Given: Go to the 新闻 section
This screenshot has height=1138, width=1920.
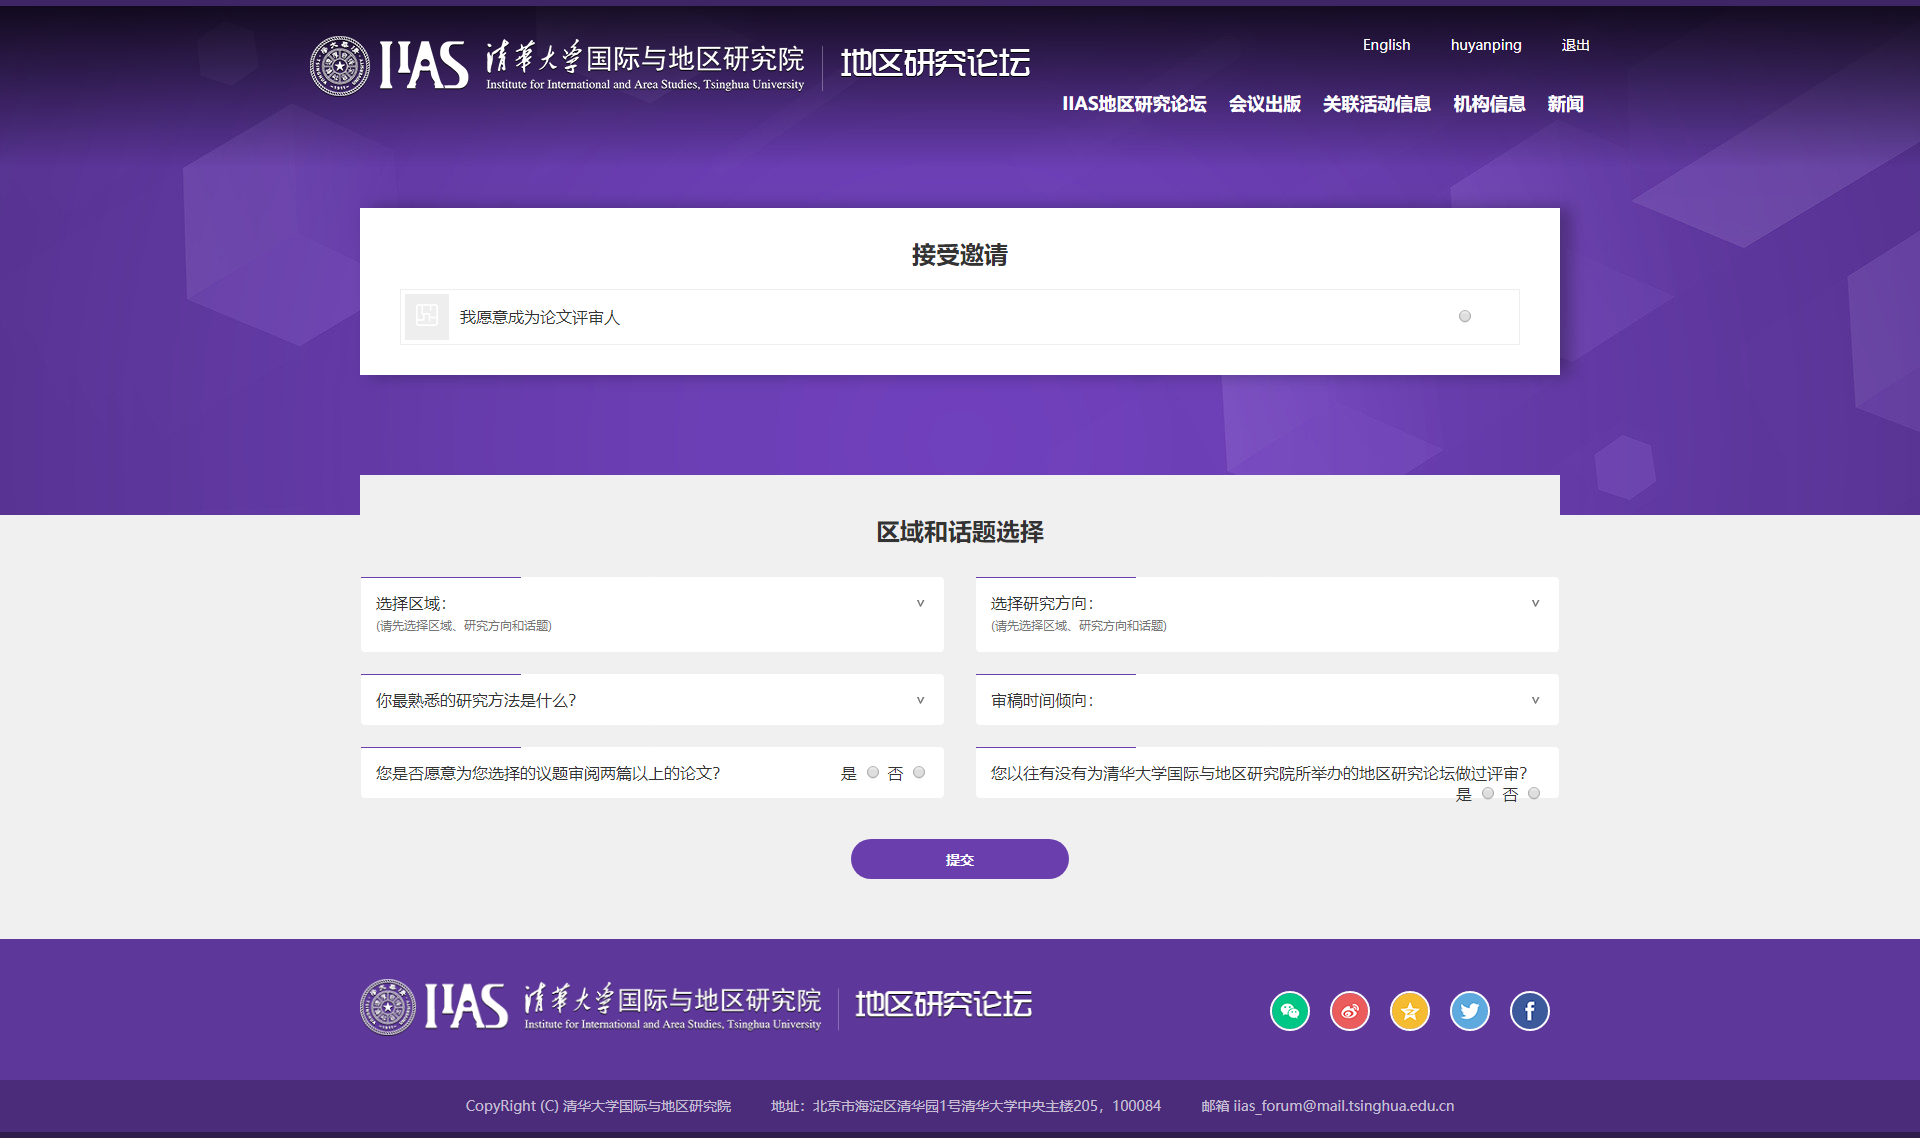Looking at the screenshot, I should (x=1565, y=104).
